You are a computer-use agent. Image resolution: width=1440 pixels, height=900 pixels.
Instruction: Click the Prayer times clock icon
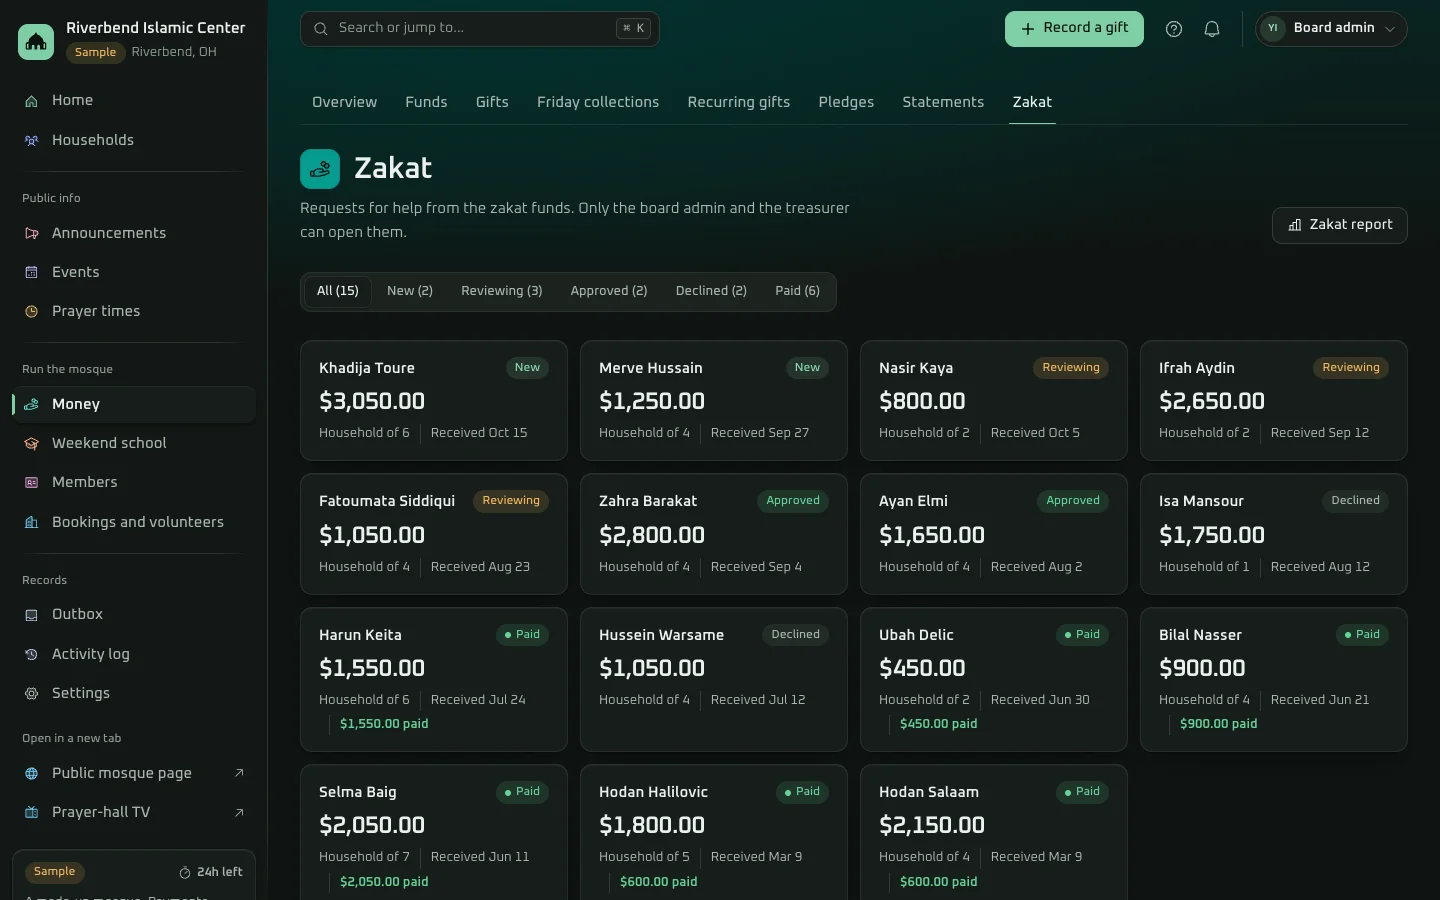[31, 312]
